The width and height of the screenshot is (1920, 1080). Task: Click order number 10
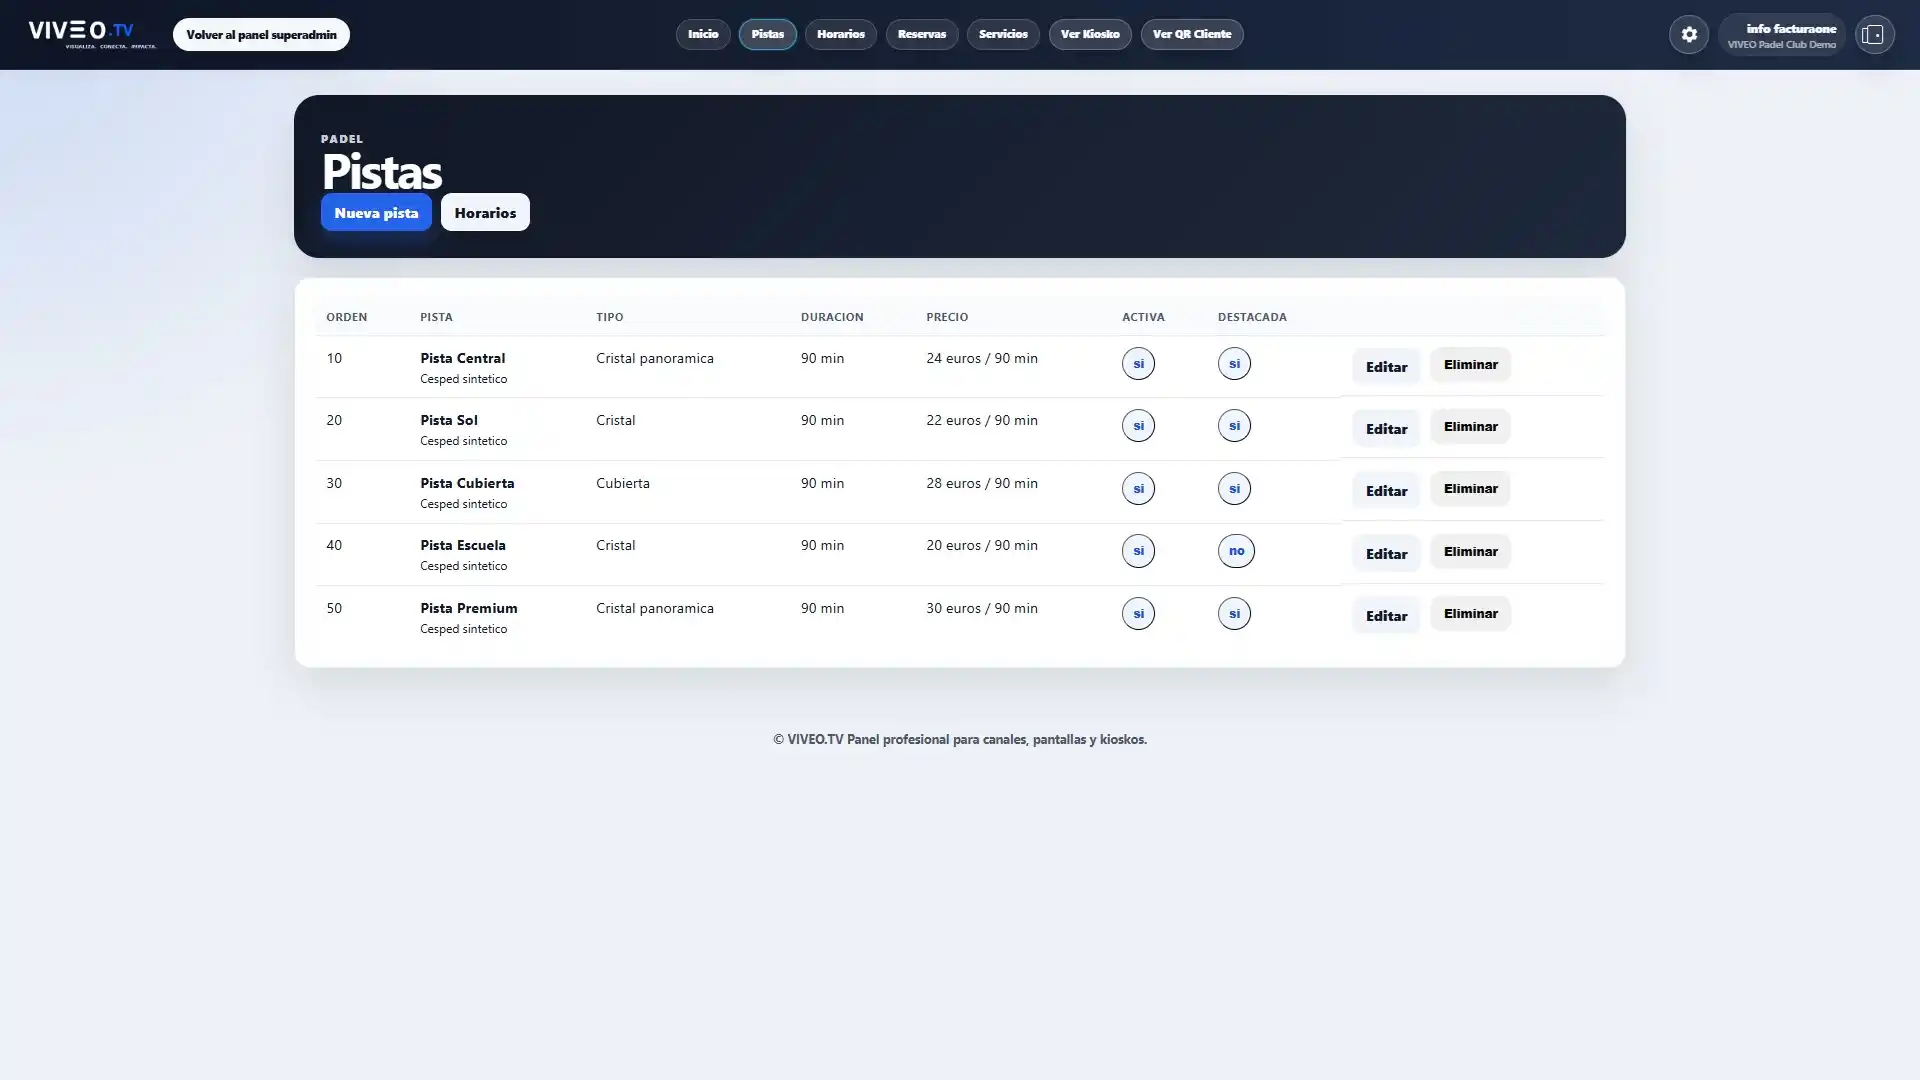334,358
